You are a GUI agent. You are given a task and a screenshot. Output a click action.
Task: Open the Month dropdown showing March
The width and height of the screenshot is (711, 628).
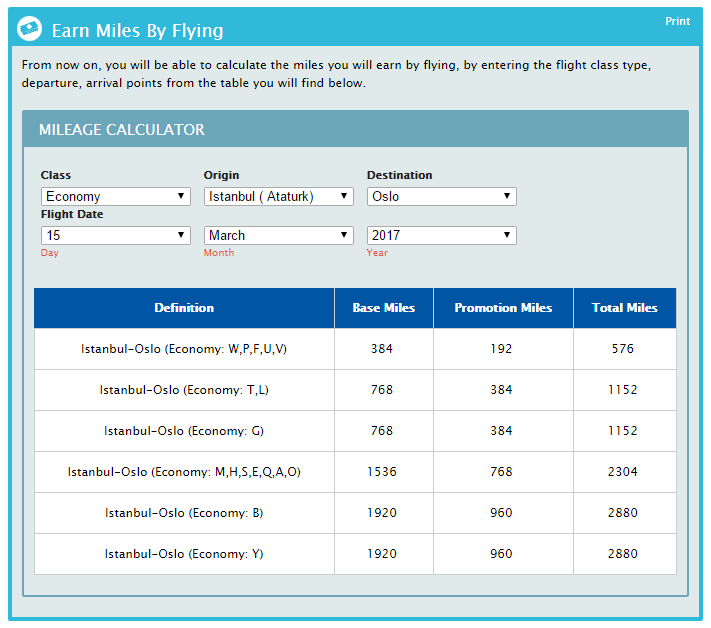pyautogui.click(x=278, y=235)
